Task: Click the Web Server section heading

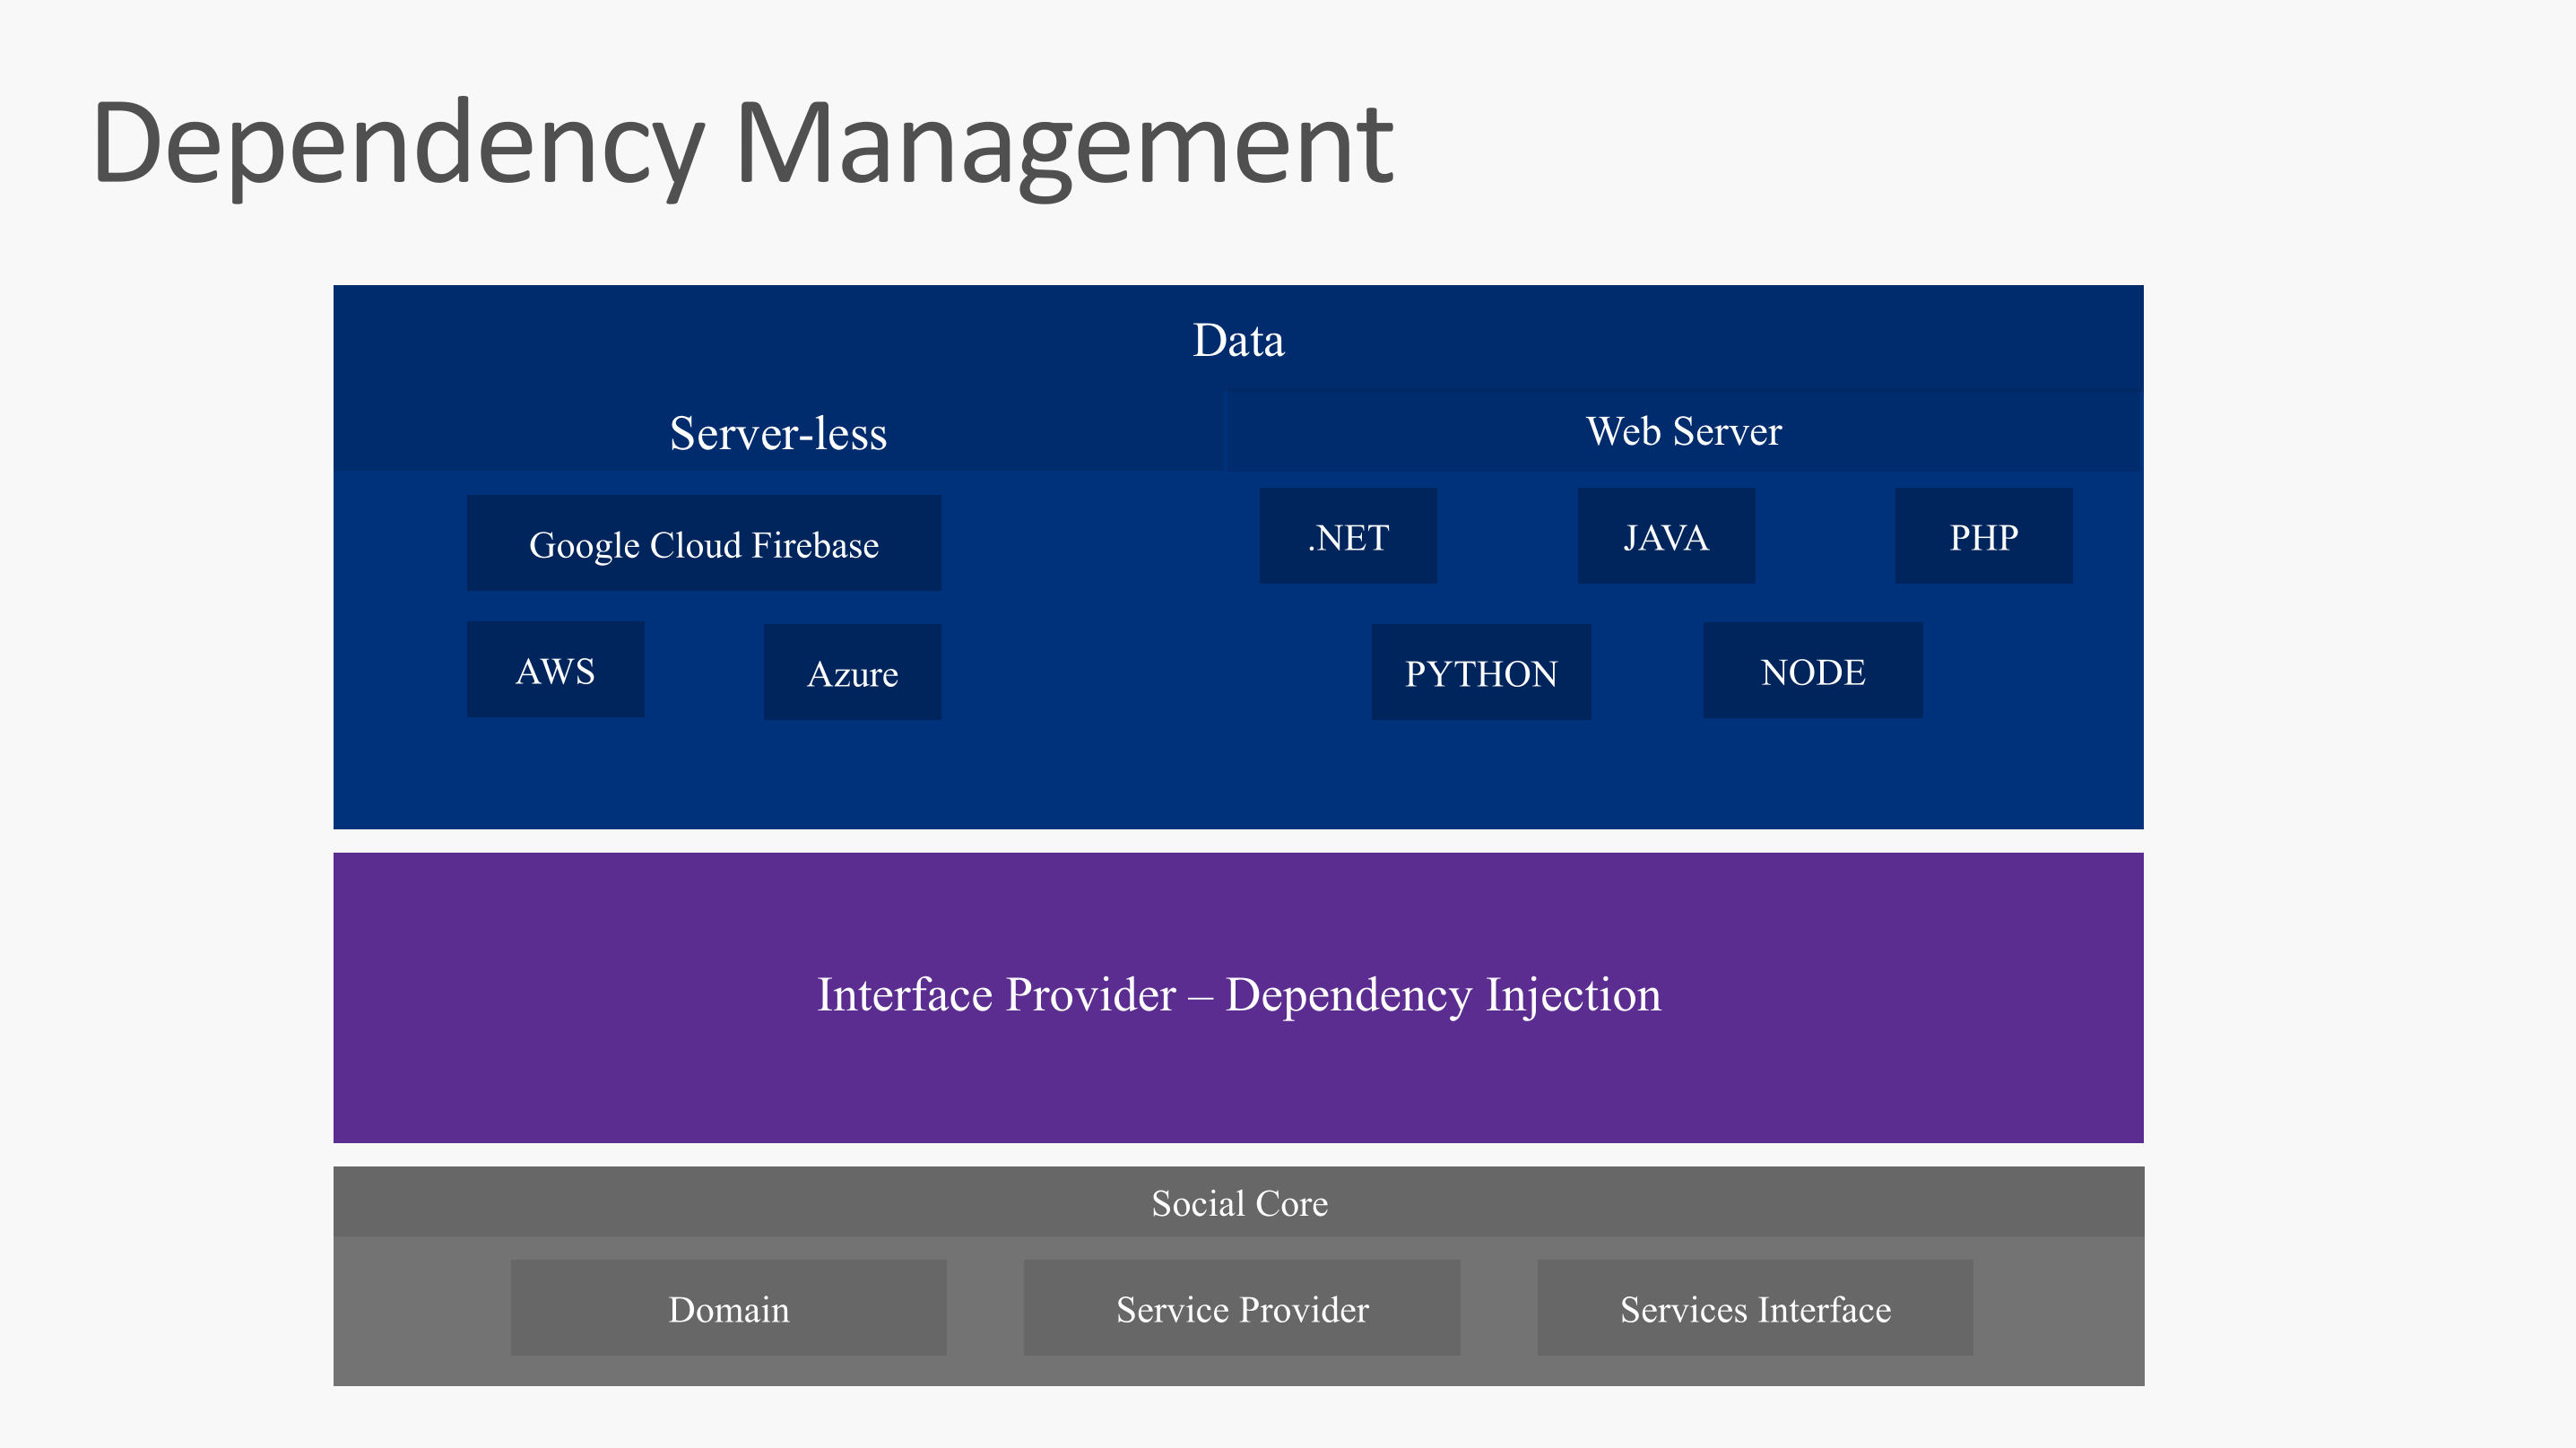Action: (1683, 431)
